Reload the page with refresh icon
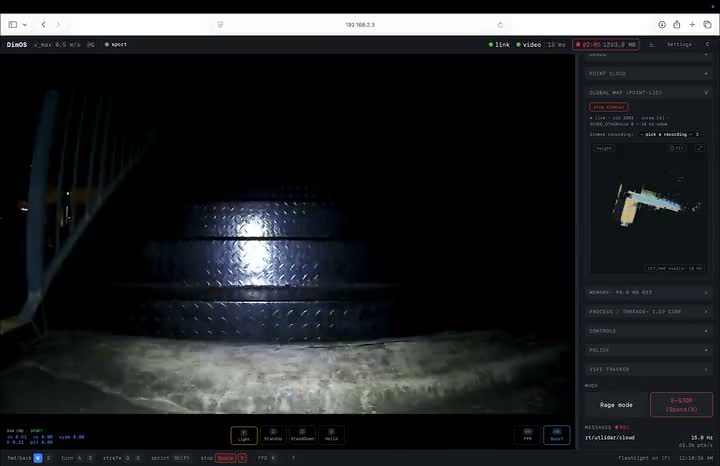Viewport: 720px width, 466px height. pyautogui.click(x=500, y=25)
